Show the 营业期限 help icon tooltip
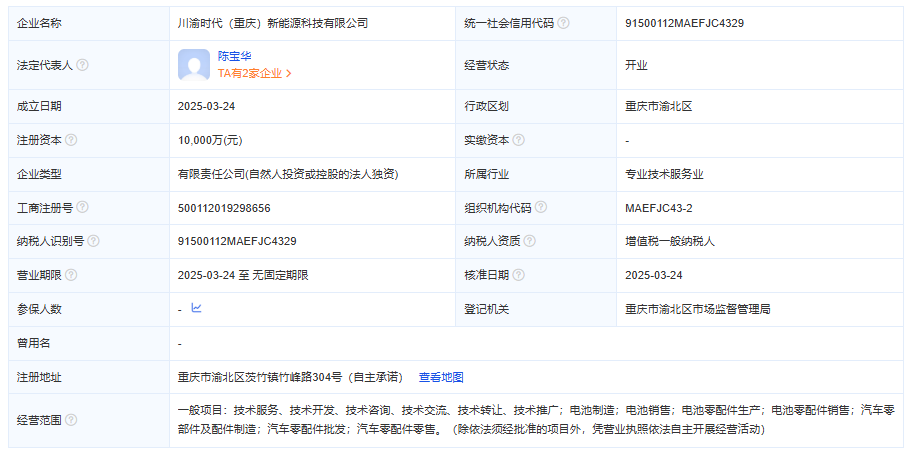Screen dimensions: 918x454 coord(71,275)
